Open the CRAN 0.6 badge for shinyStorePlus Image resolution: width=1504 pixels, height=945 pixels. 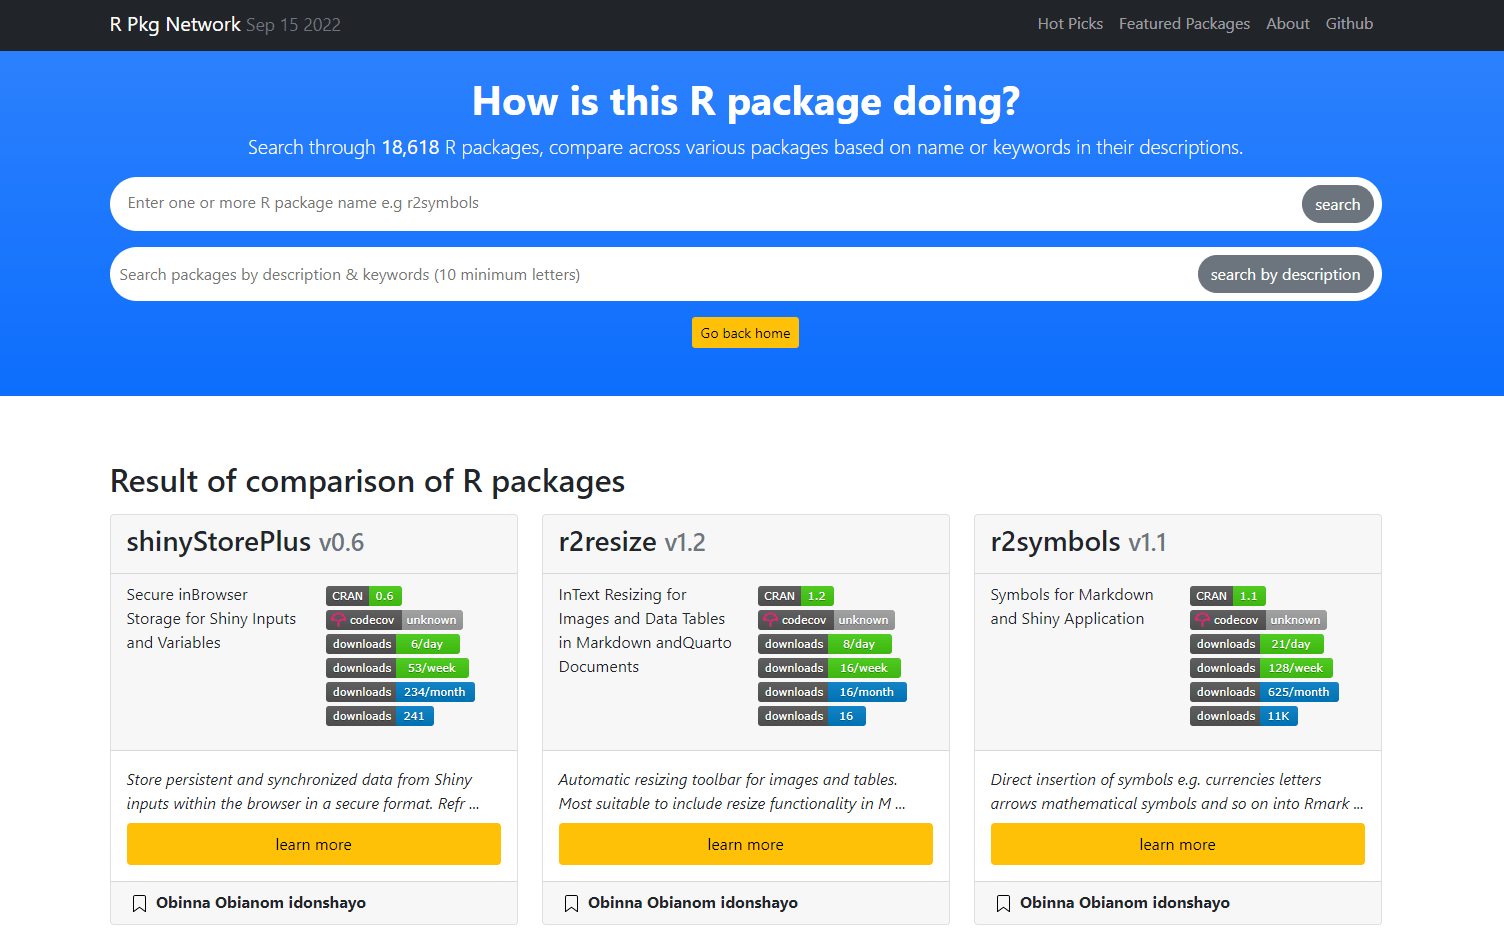point(363,595)
